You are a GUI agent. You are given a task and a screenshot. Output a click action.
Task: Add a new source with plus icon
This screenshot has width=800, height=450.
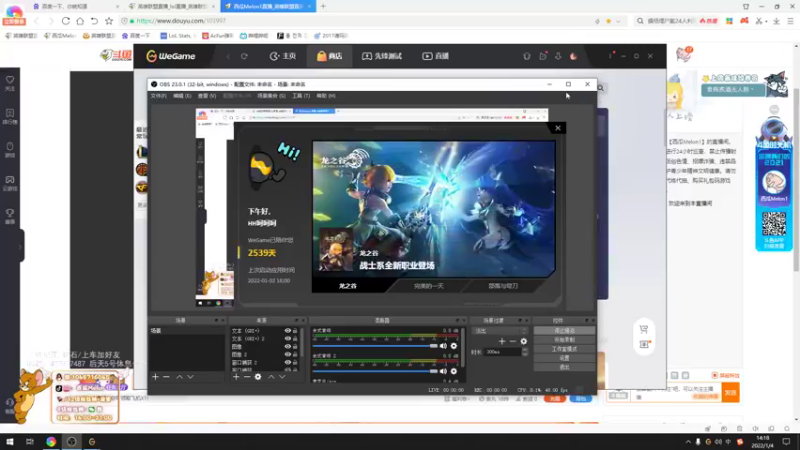[x=236, y=377]
